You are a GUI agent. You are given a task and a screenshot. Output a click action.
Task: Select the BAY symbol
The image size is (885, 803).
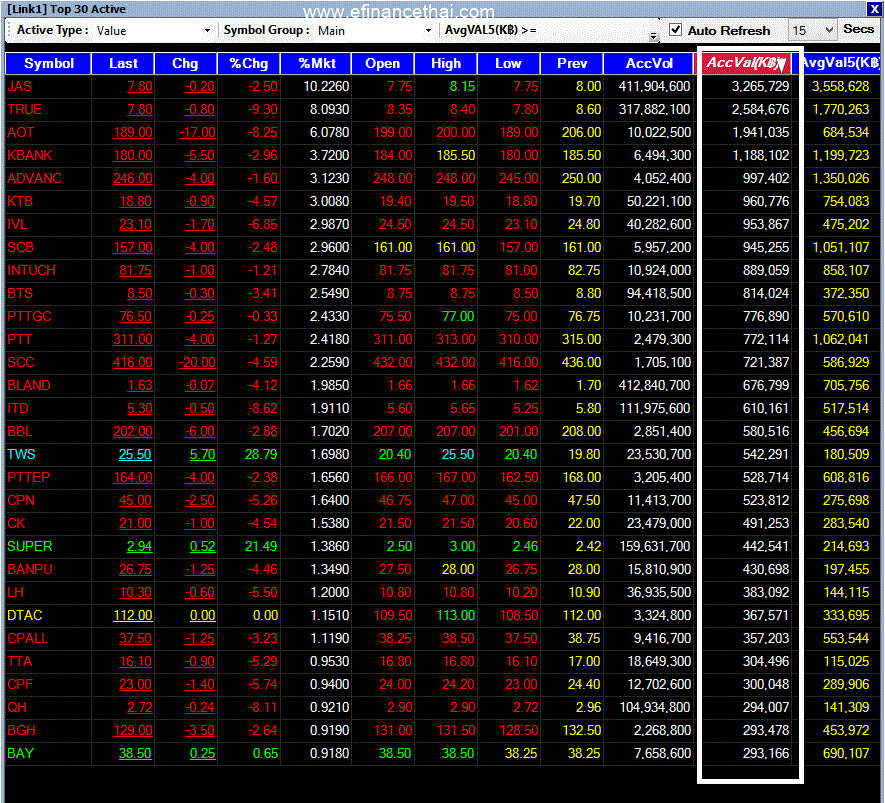point(20,753)
